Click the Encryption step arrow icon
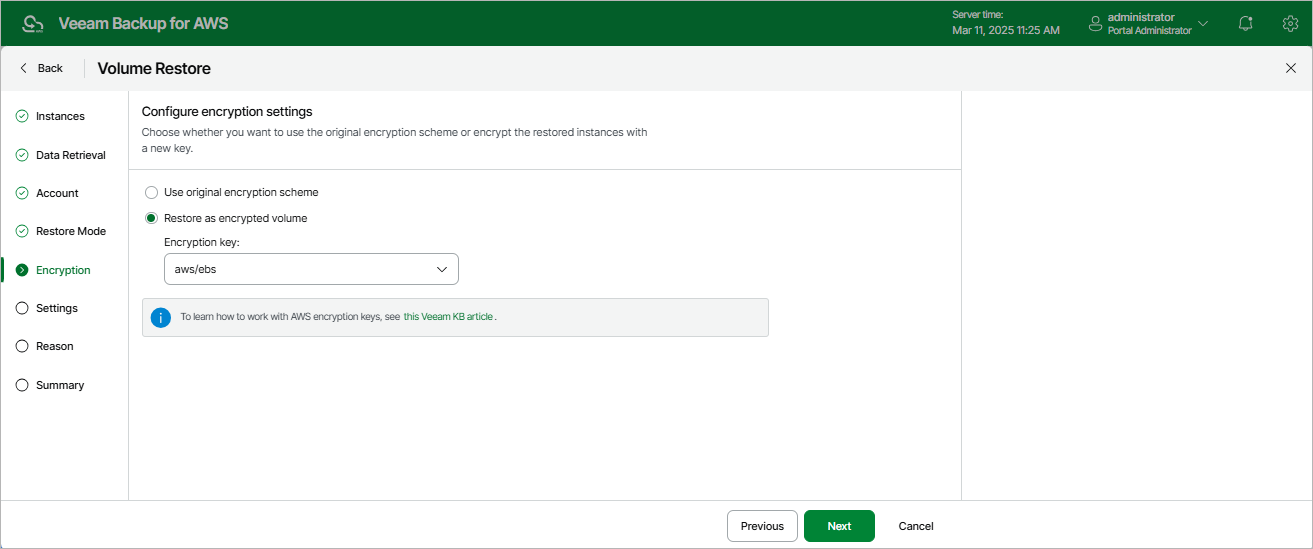The height and width of the screenshot is (549, 1313). 22,270
